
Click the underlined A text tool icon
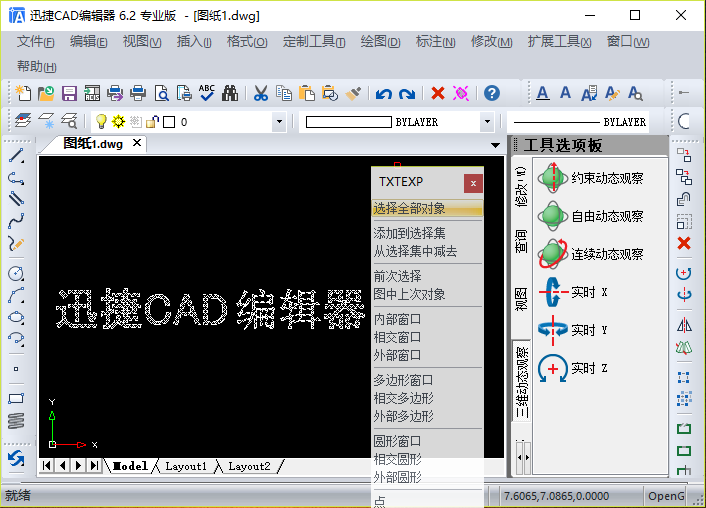tap(543, 93)
